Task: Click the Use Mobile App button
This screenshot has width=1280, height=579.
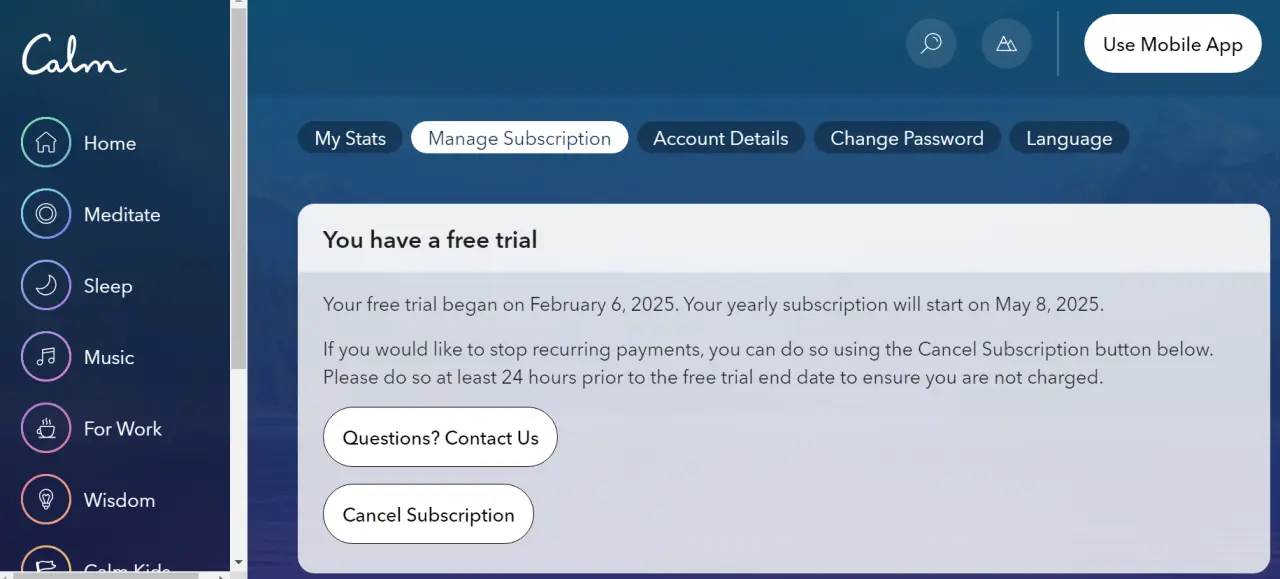Action: (x=1173, y=44)
